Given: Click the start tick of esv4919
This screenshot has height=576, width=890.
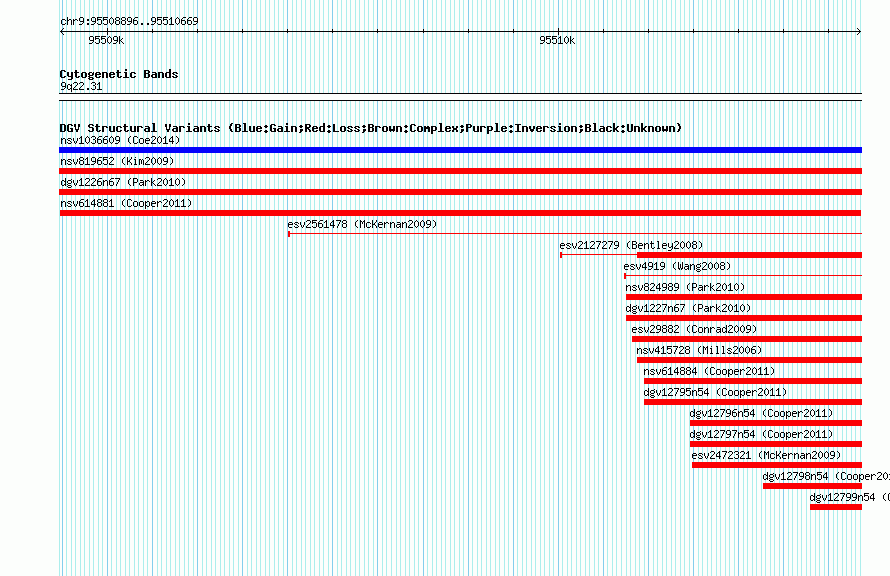Looking at the screenshot, I should point(625,276).
